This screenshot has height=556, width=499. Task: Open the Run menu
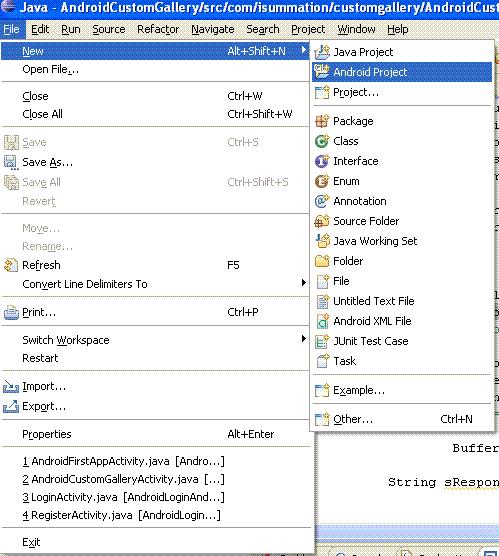tap(71, 29)
